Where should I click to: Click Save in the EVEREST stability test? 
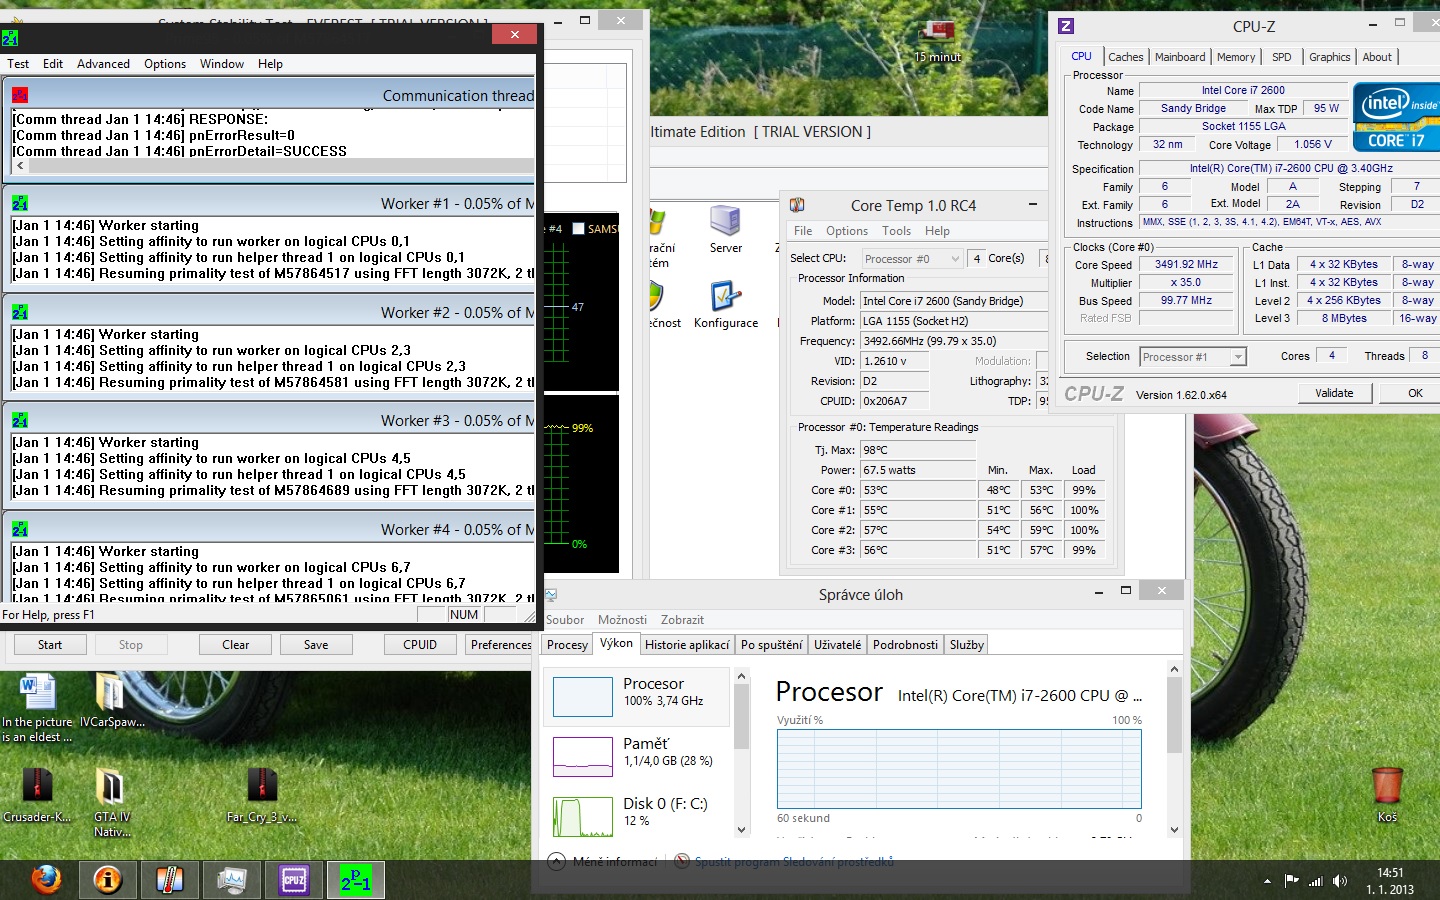[x=316, y=645]
